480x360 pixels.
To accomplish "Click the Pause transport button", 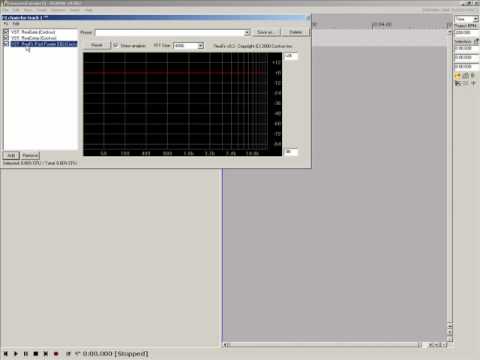I will (26, 354).
